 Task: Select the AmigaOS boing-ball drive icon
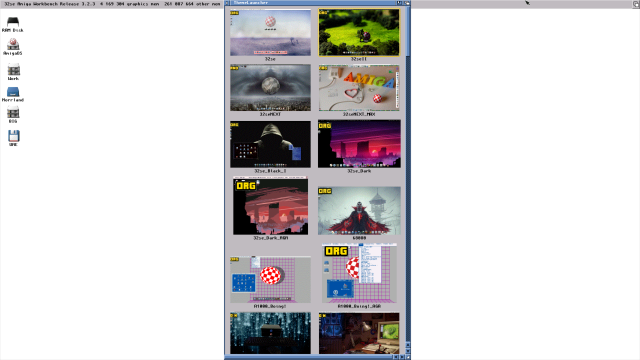pyautogui.click(x=13, y=47)
